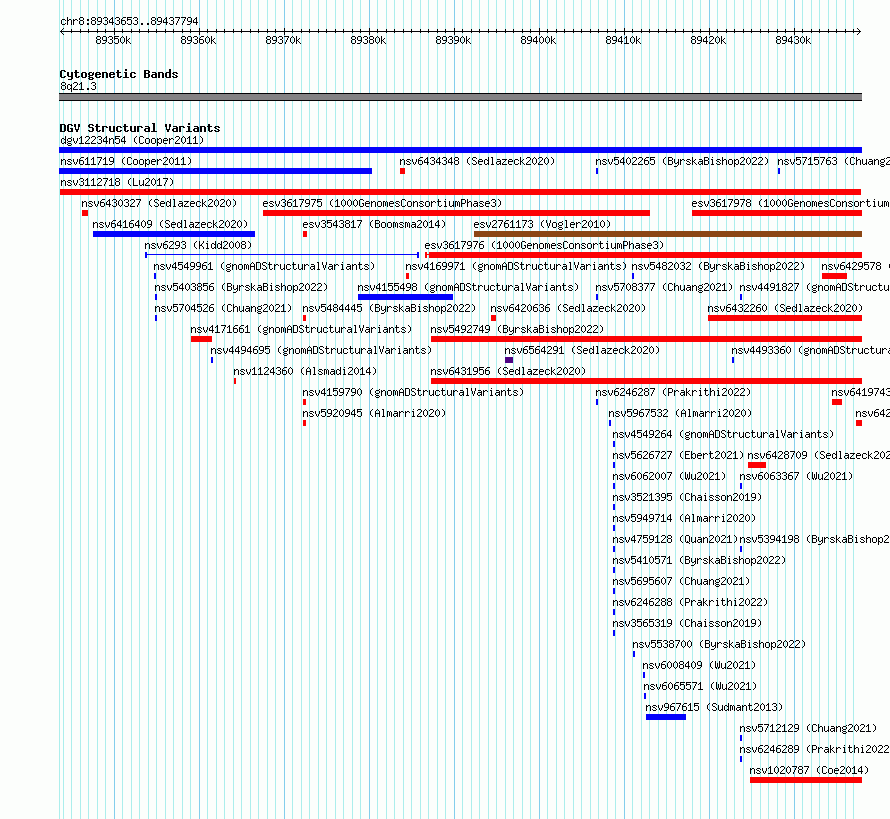
Task: Open nsv6008409 (Wu2021) label
Action: pos(699,665)
